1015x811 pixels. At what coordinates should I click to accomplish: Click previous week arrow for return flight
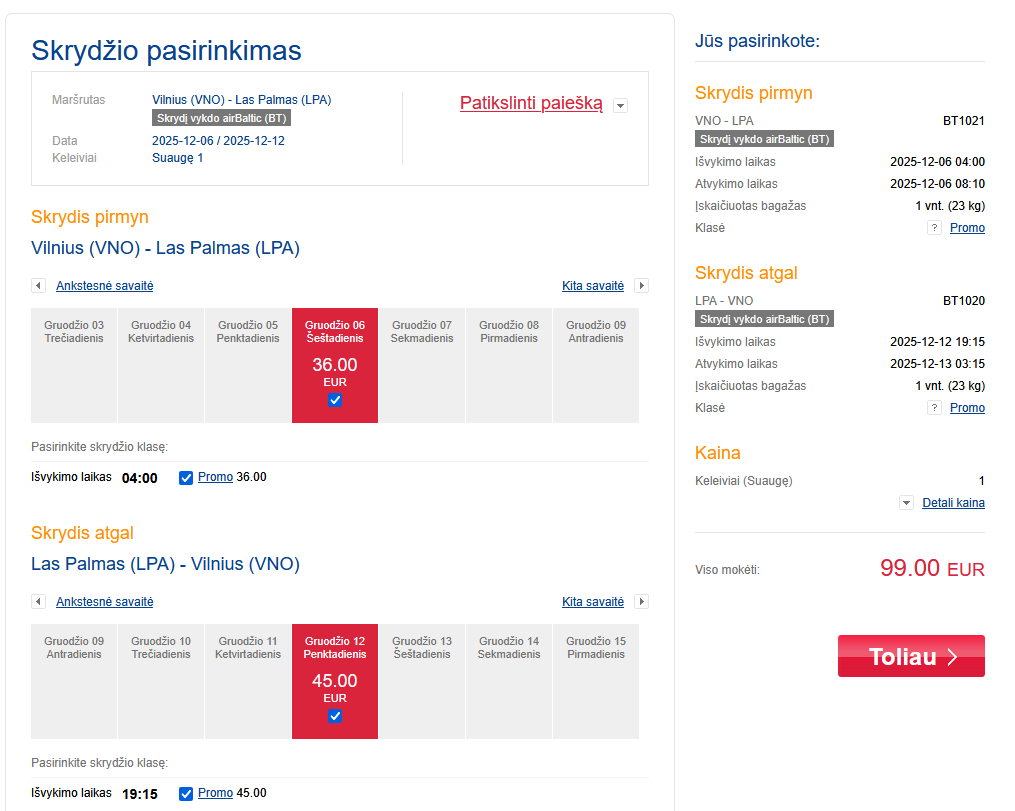[x=38, y=602]
